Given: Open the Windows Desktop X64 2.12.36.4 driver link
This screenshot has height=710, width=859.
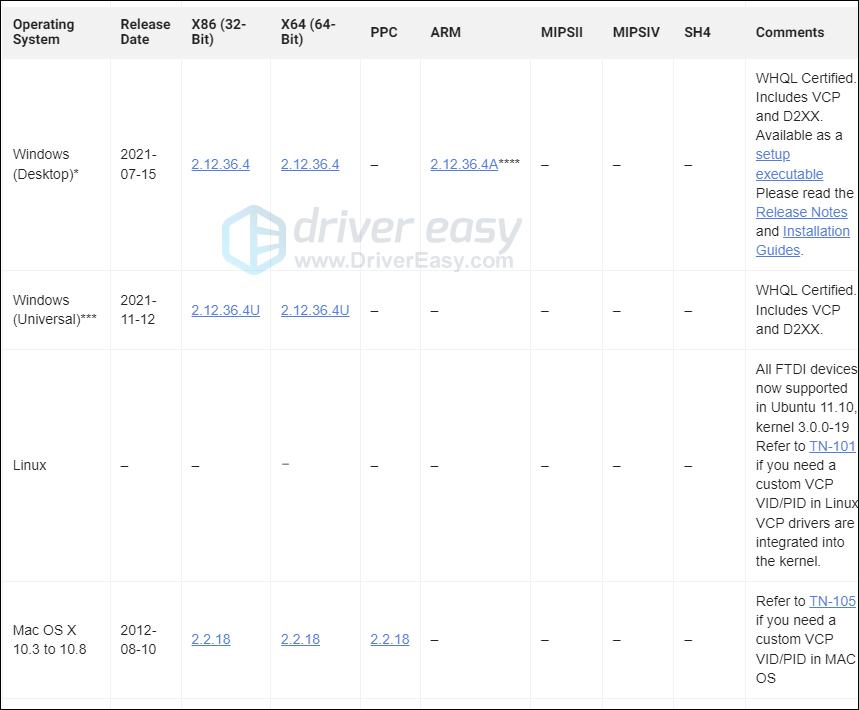Looking at the screenshot, I should [x=310, y=164].
